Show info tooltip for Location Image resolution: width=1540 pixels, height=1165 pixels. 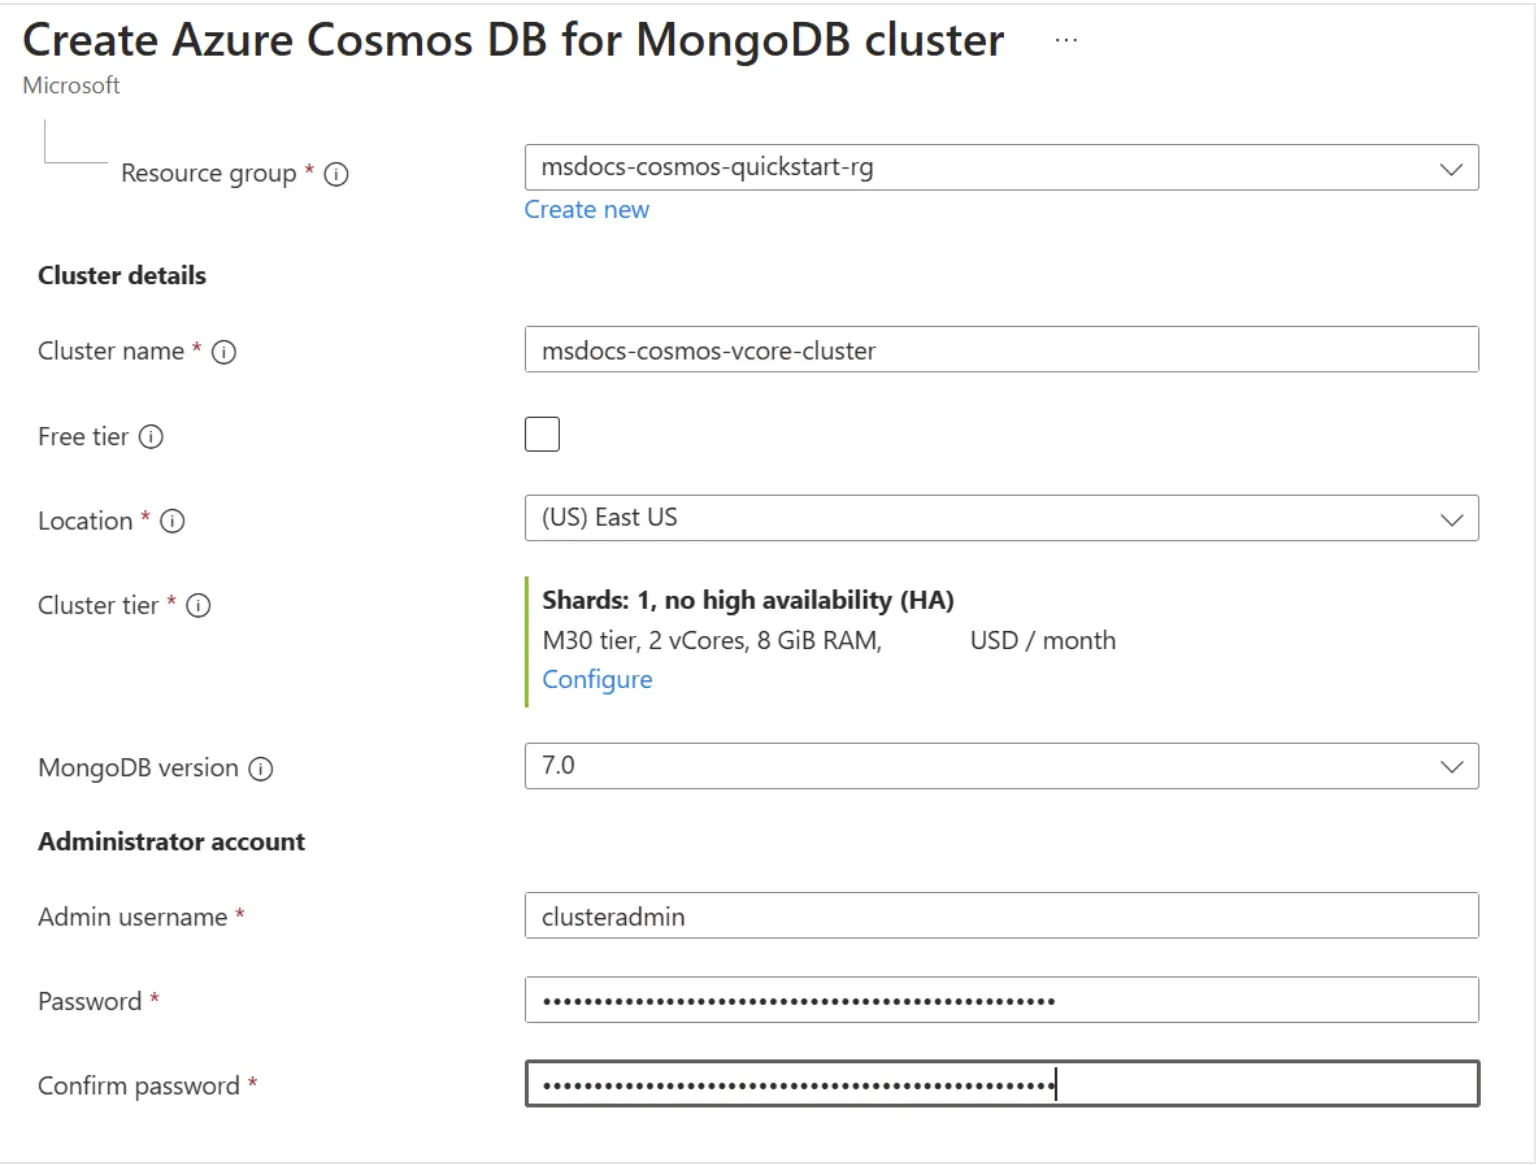pos(172,521)
